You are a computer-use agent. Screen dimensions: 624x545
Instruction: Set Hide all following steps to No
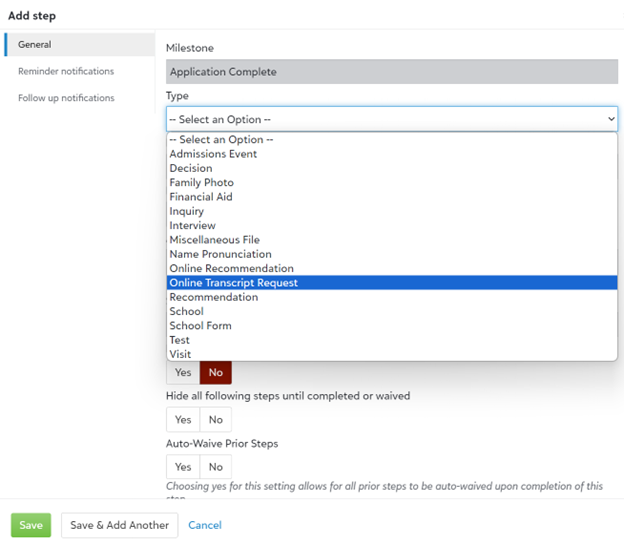pyautogui.click(x=216, y=420)
